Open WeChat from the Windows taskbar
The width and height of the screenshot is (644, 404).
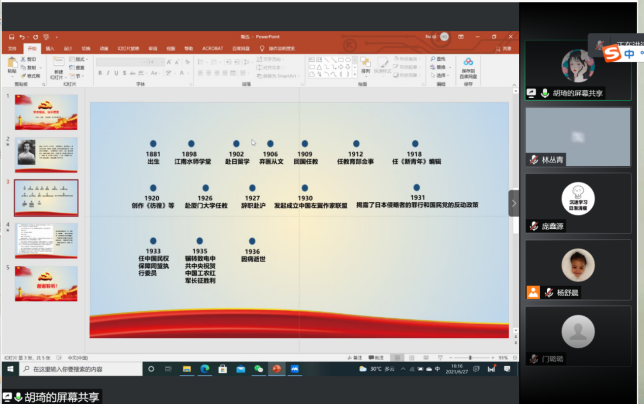pyautogui.click(x=258, y=369)
